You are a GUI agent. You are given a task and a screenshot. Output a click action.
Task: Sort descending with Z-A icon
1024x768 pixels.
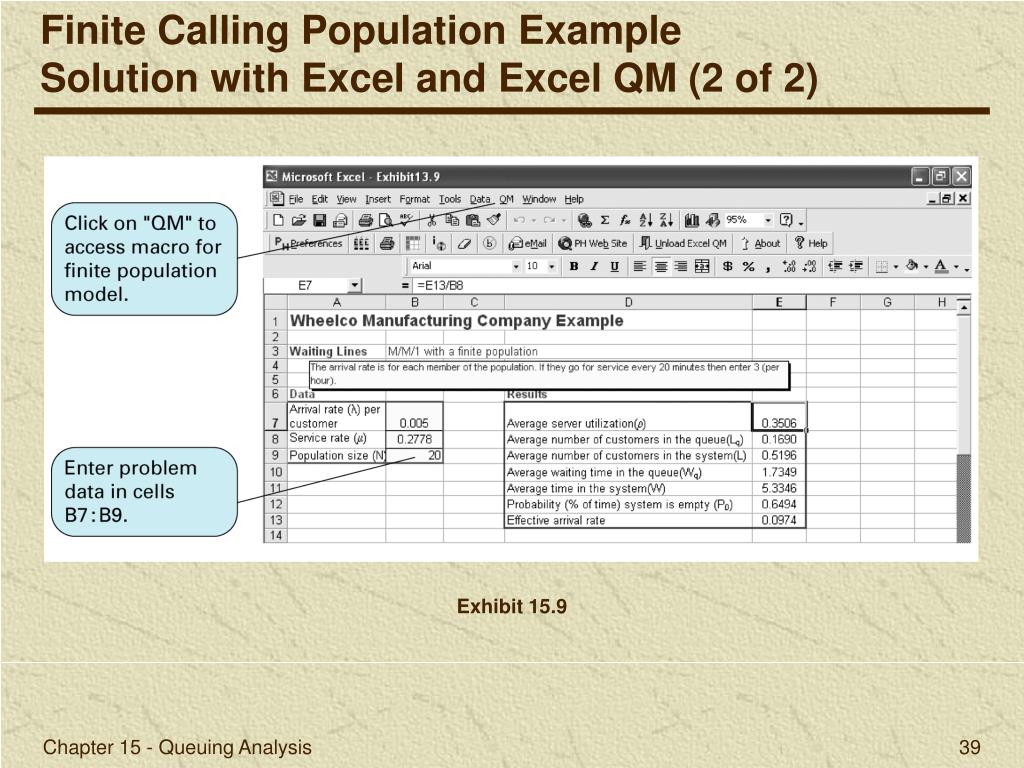pyautogui.click(x=666, y=220)
